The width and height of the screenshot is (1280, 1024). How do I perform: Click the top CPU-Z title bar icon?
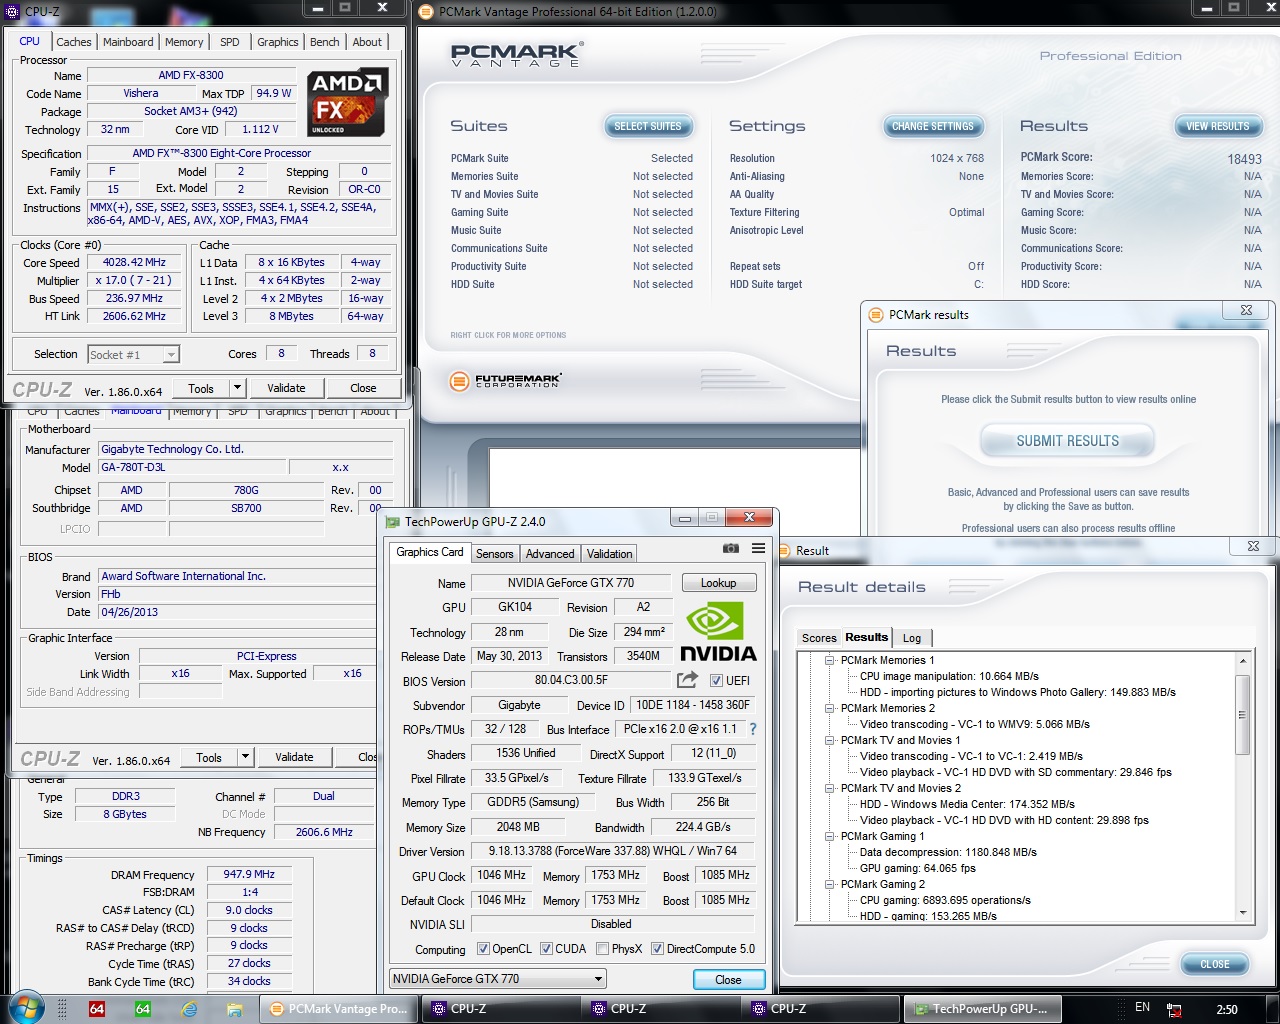13,10
